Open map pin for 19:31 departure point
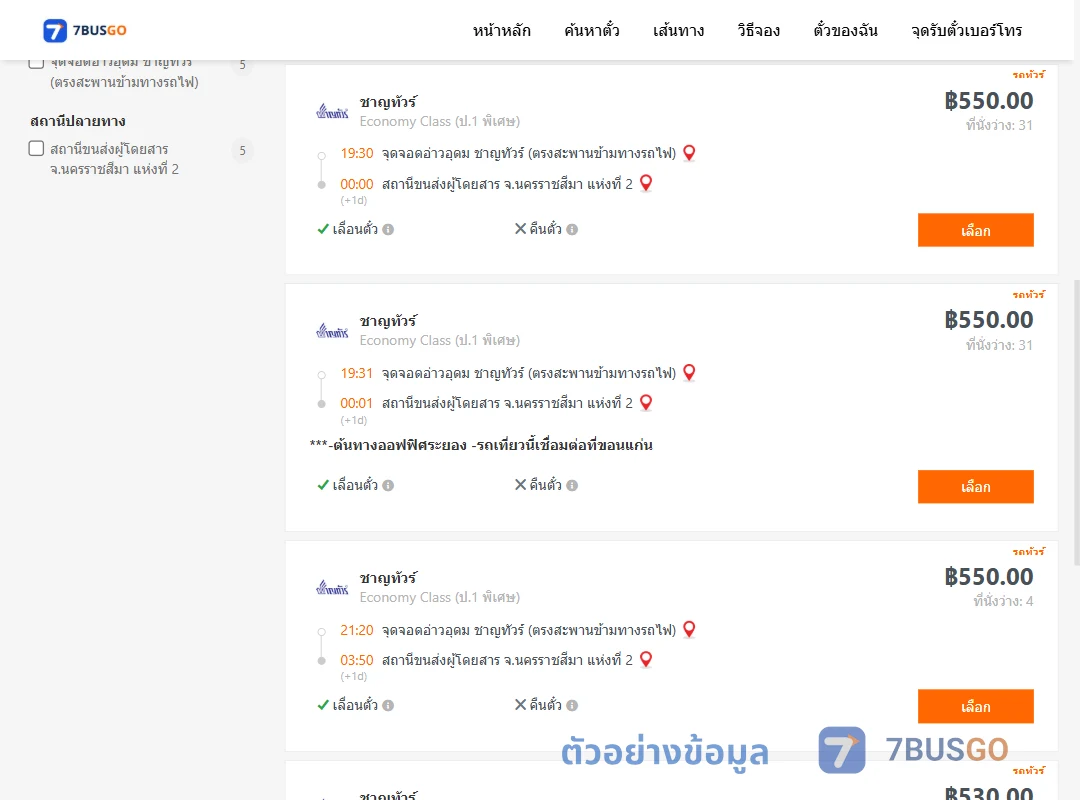 [x=689, y=373]
